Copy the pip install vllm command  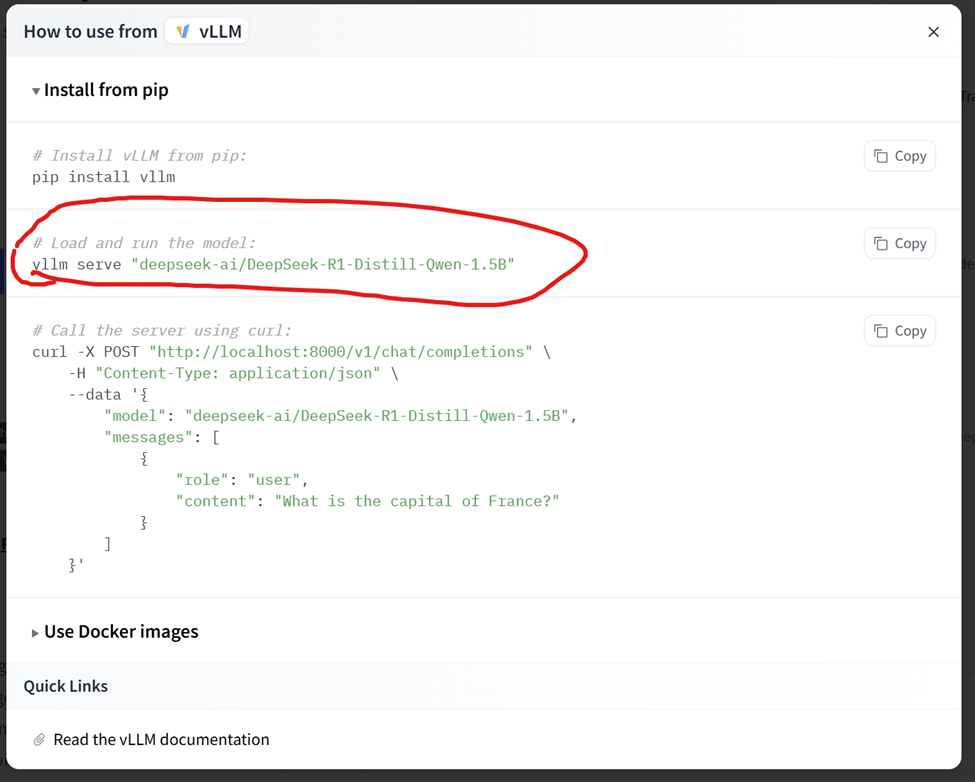pos(900,156)
